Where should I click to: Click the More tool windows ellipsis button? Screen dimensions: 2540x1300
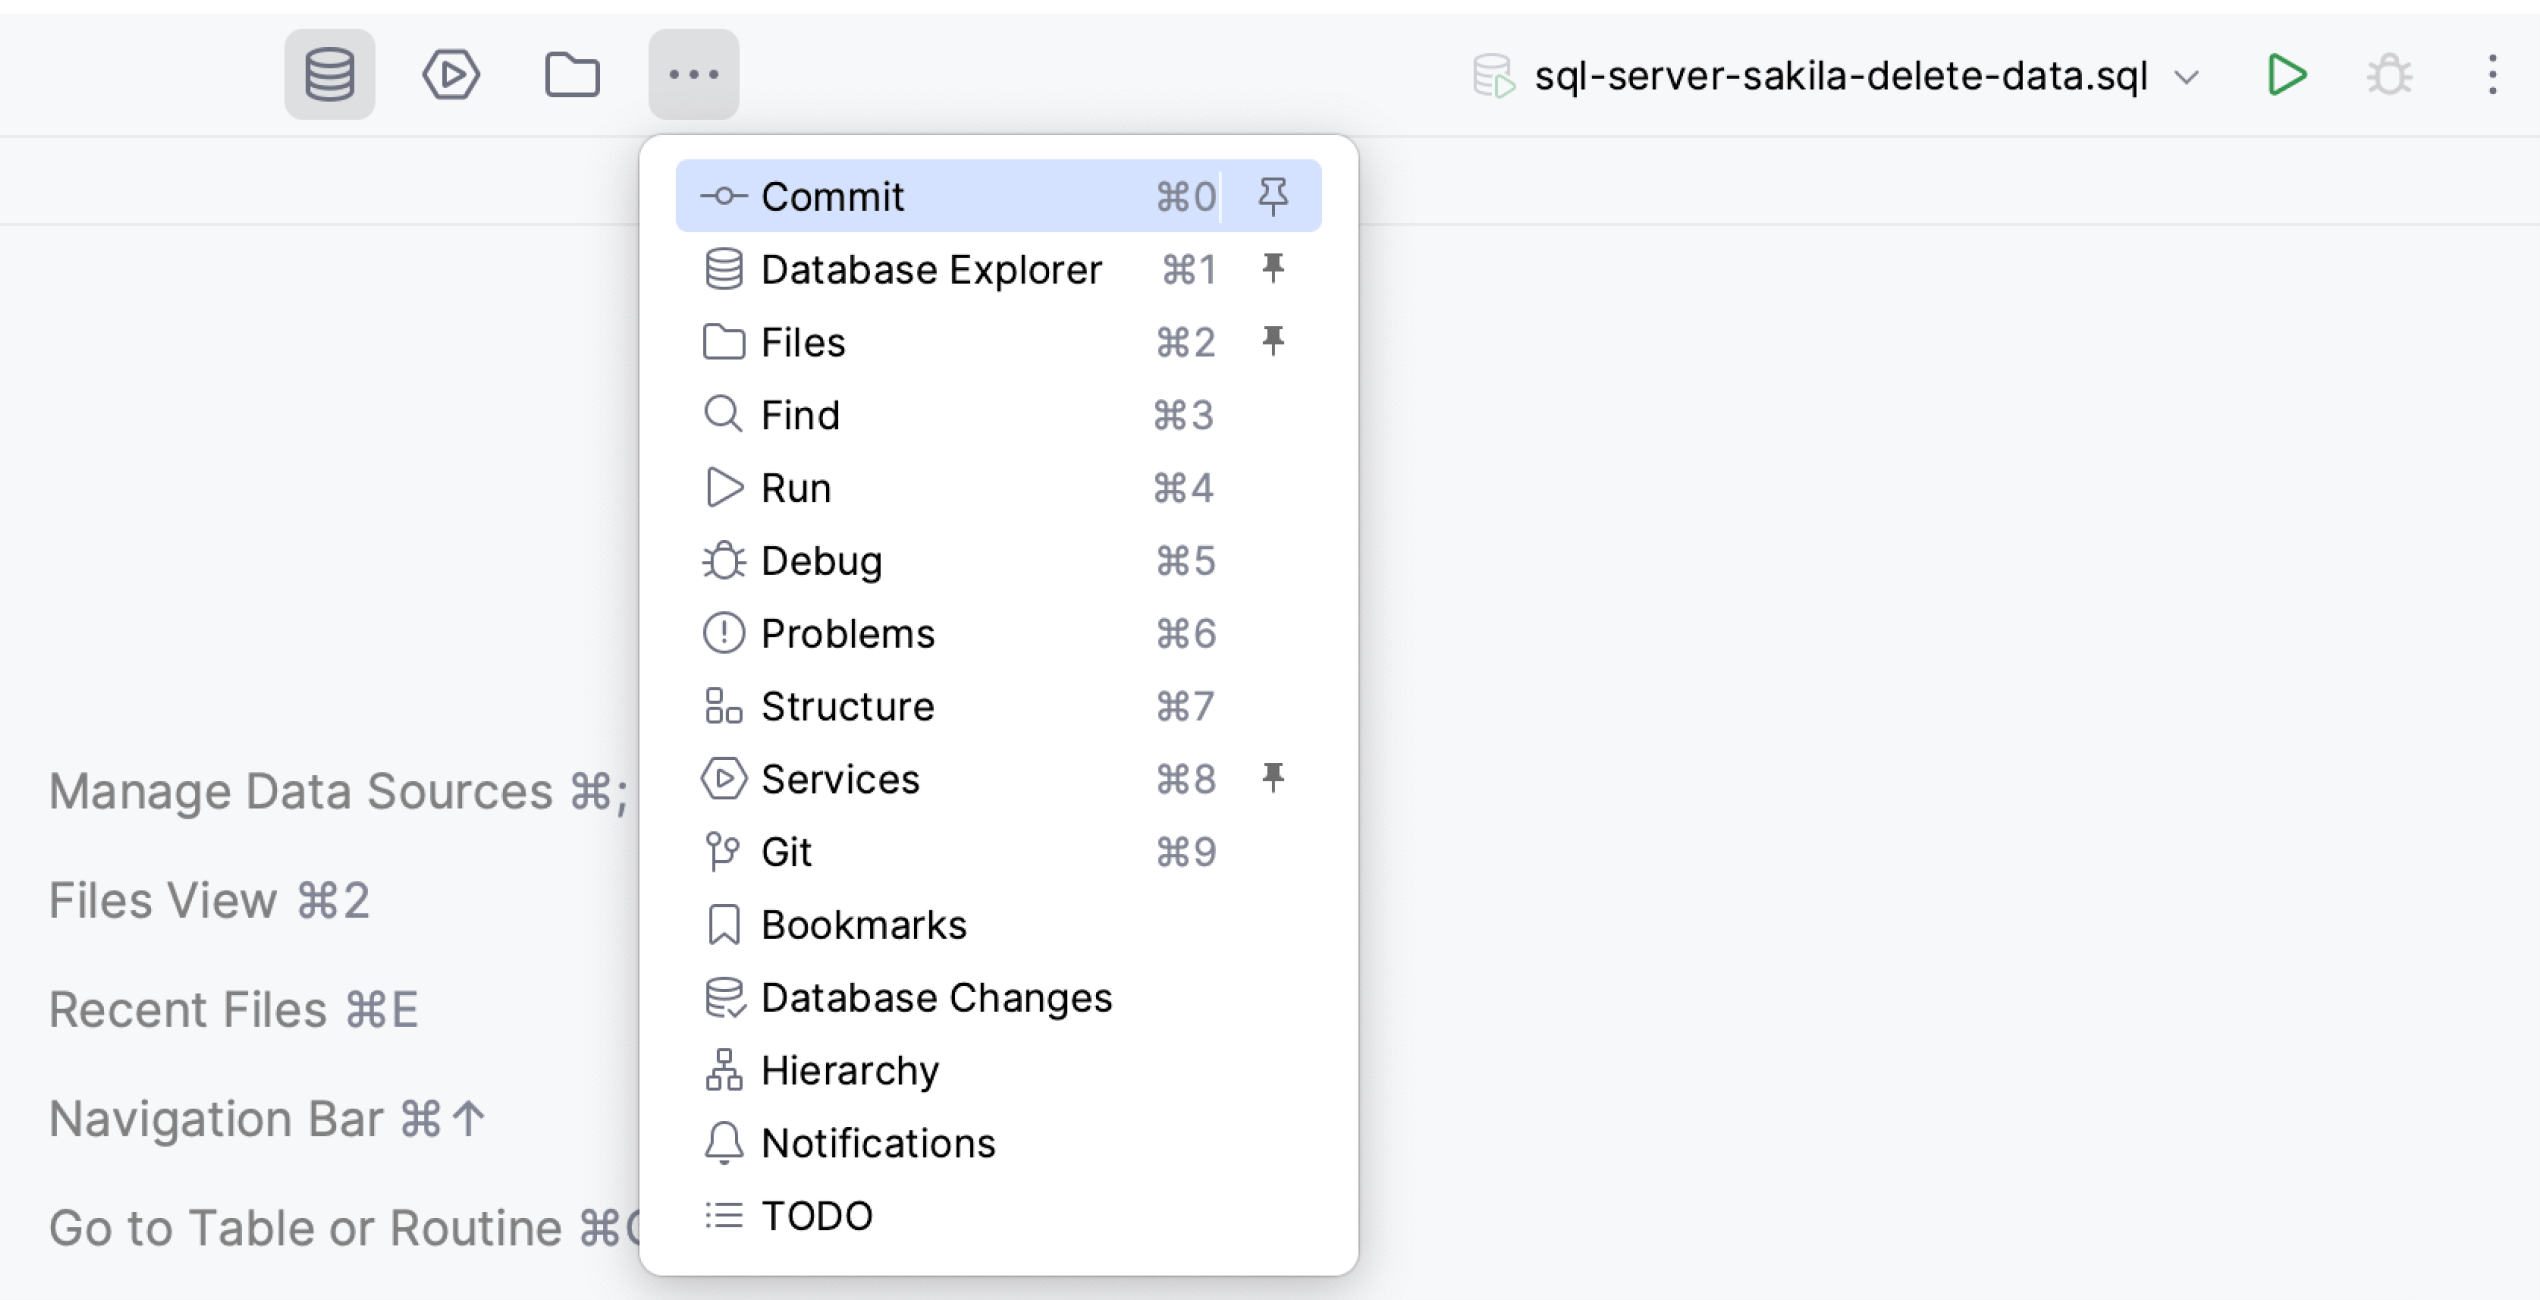[x=693, y=74]
